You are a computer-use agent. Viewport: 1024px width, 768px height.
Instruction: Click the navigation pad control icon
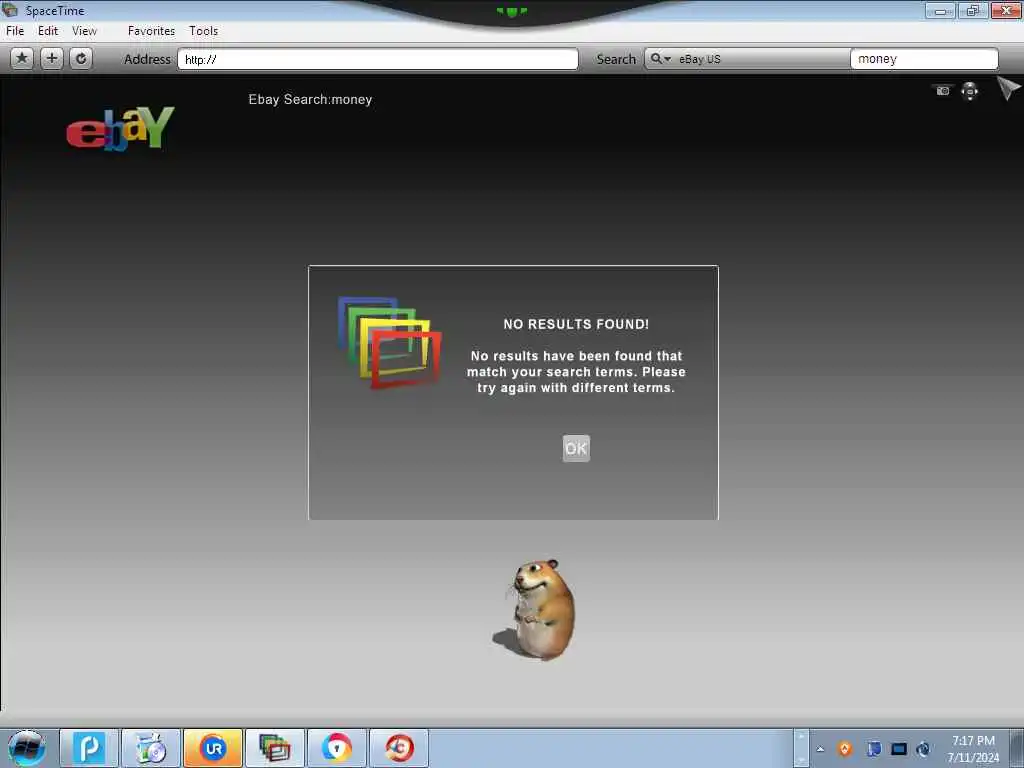click(x=970, y=91)
